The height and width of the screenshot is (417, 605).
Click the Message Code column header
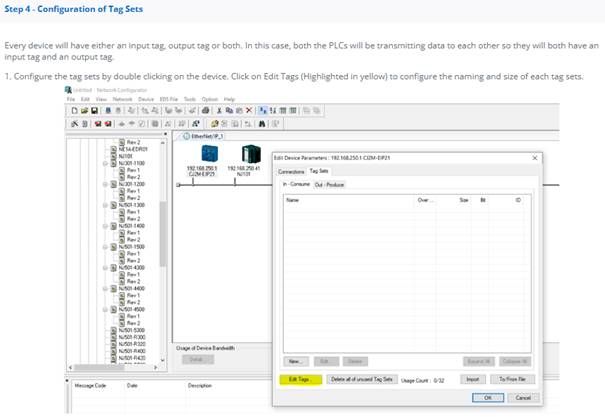(x=90, y=385)
